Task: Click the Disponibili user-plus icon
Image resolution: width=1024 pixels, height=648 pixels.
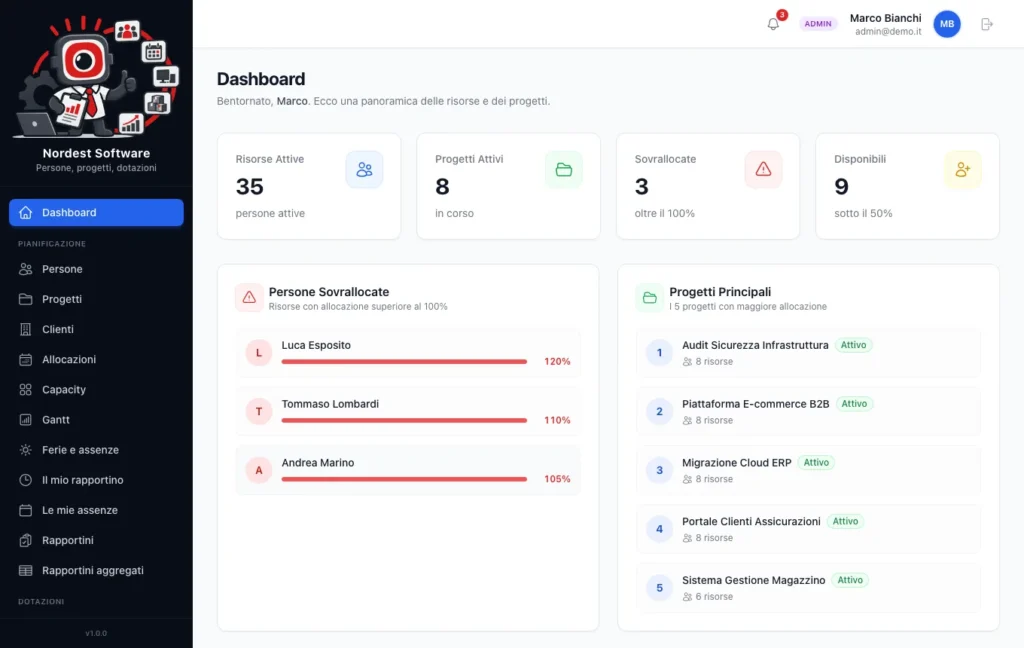Action: click(963, 170)
